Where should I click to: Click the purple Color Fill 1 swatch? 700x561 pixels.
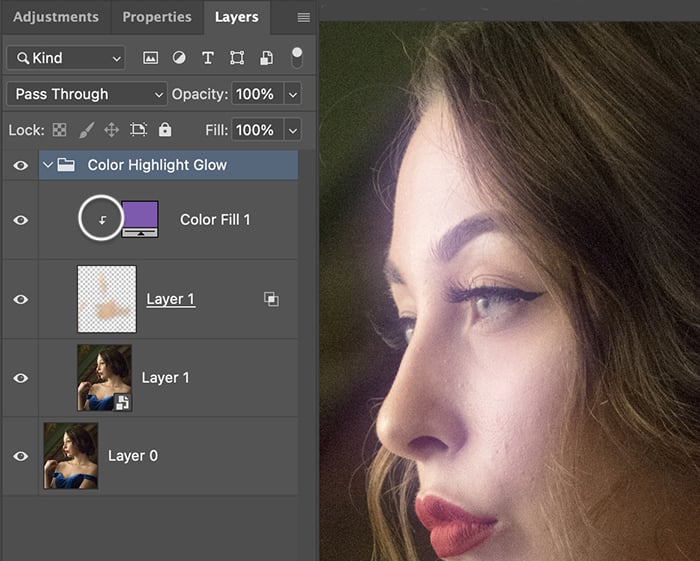click(140, 219)
